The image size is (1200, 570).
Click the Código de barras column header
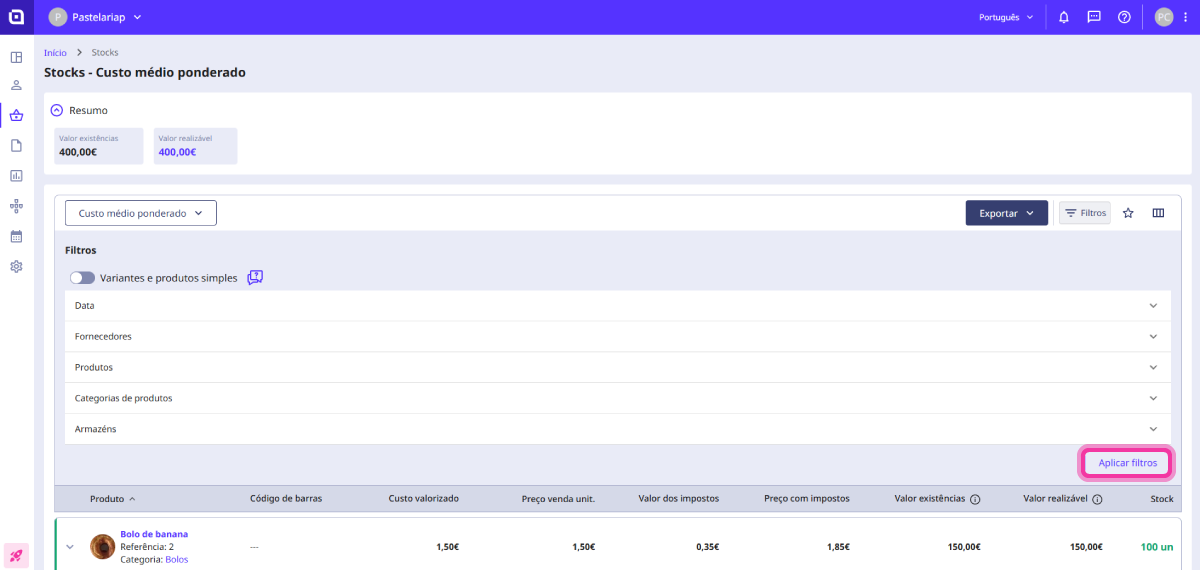(x=286, y=499)
